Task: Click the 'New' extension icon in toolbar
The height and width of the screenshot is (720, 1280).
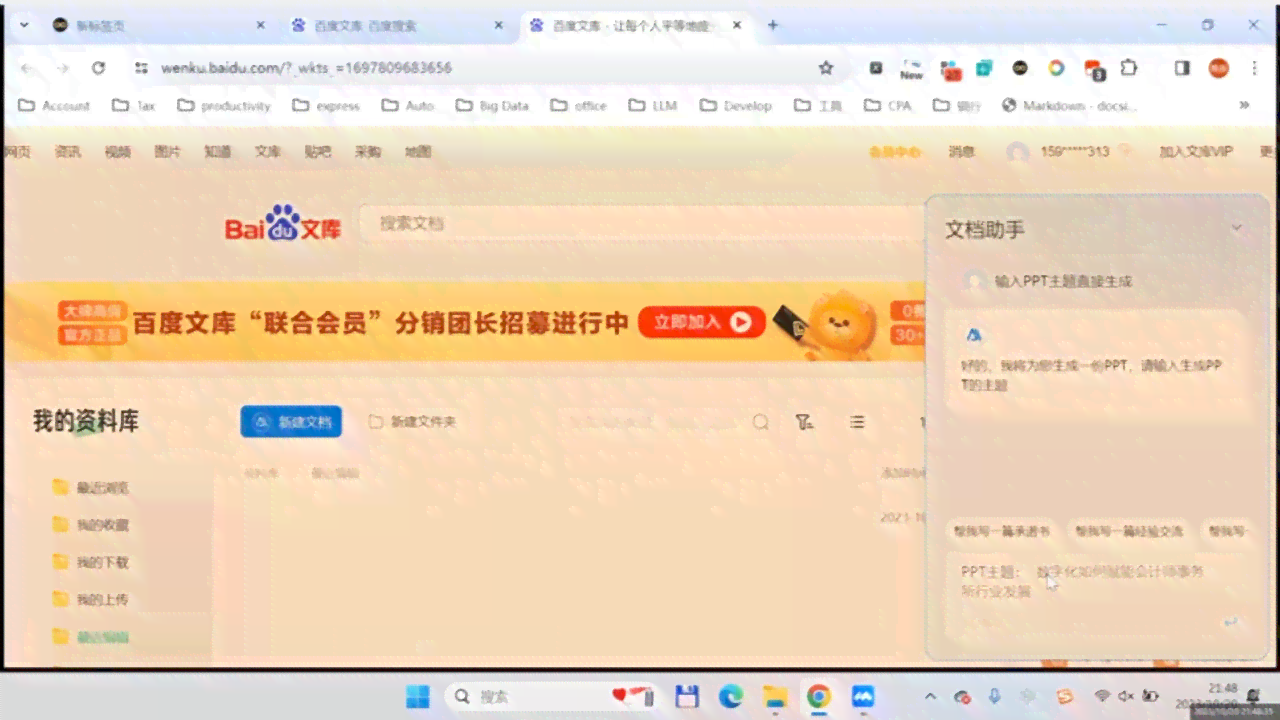Action: point(911,69)
